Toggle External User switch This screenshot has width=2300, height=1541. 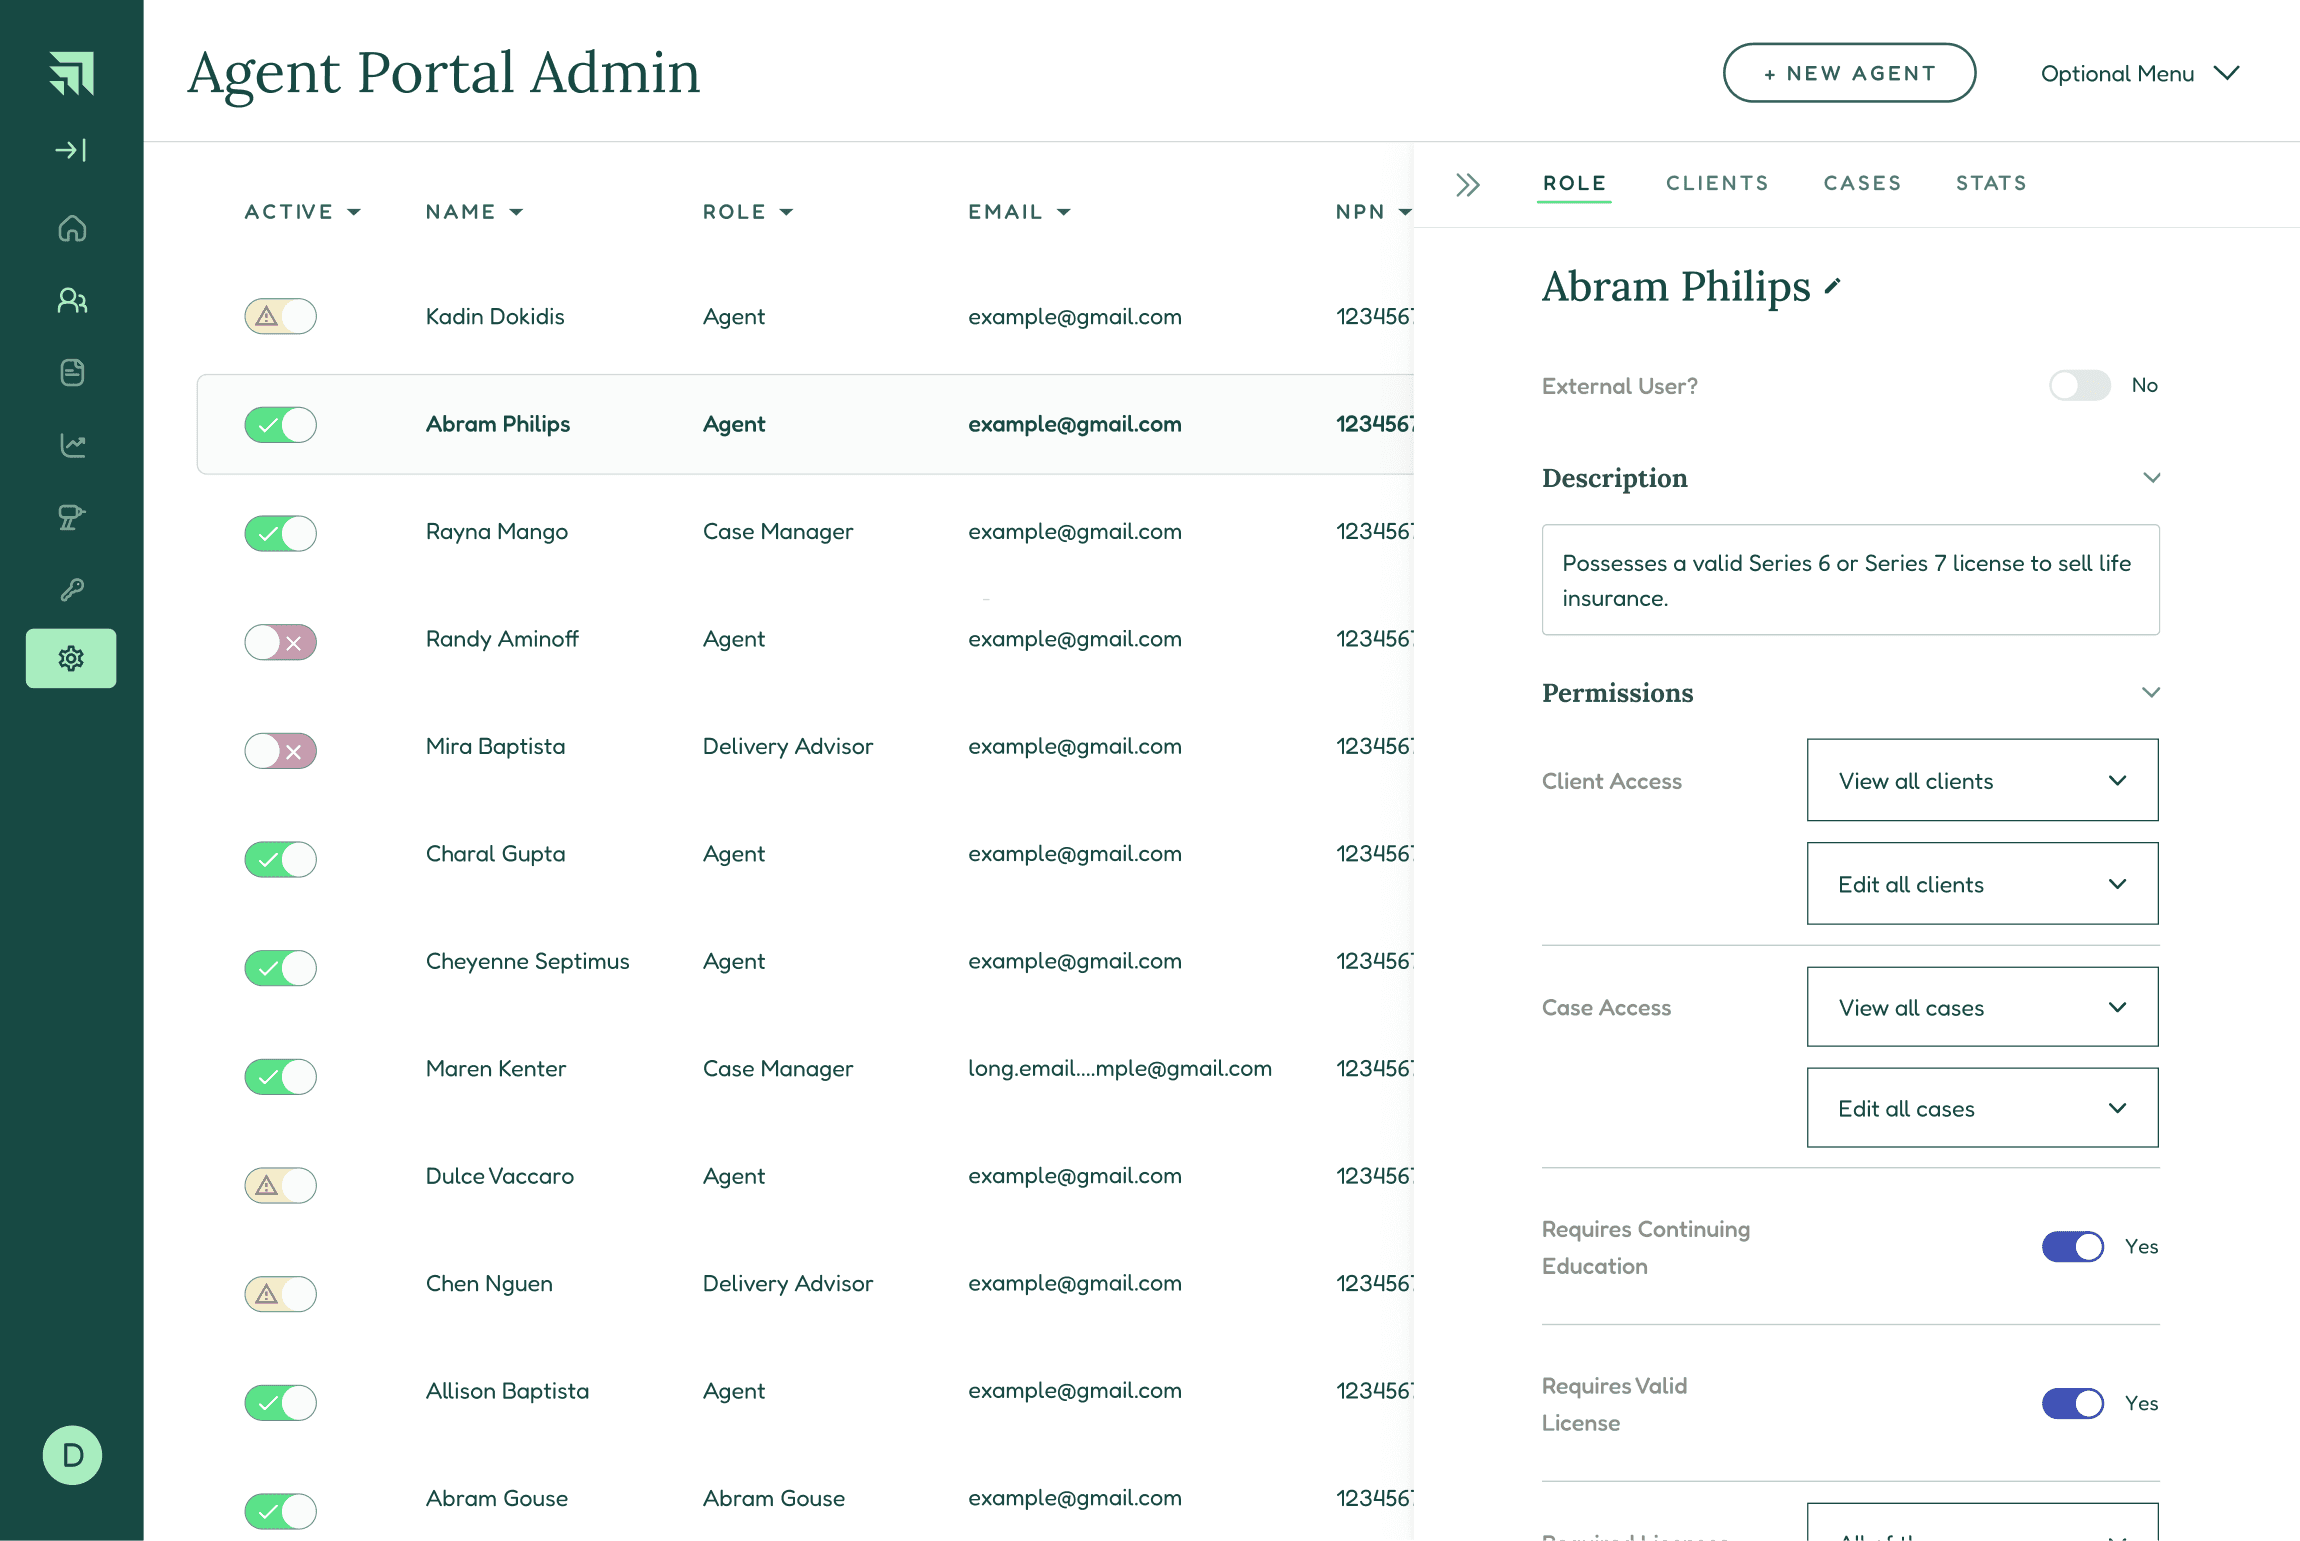point(2079,385)
